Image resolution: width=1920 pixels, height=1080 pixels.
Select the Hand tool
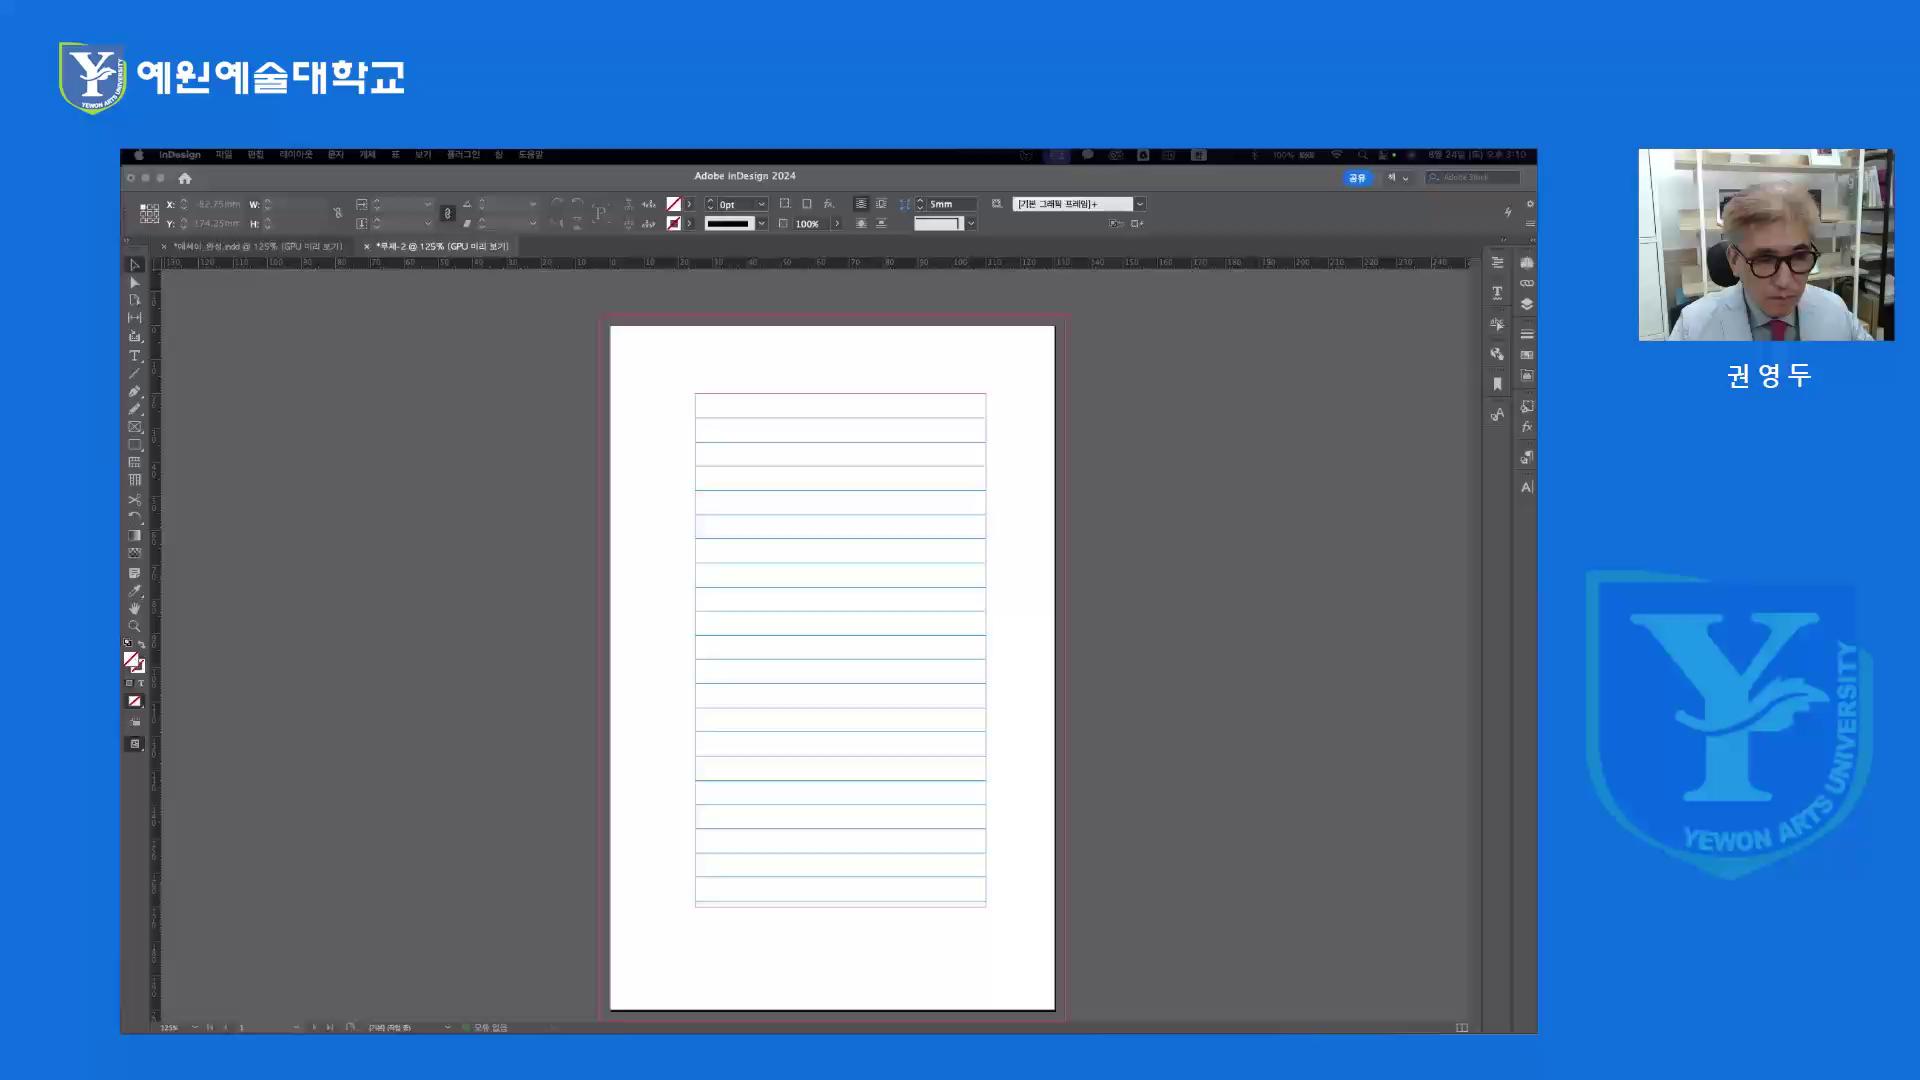[x=134, y=608]
